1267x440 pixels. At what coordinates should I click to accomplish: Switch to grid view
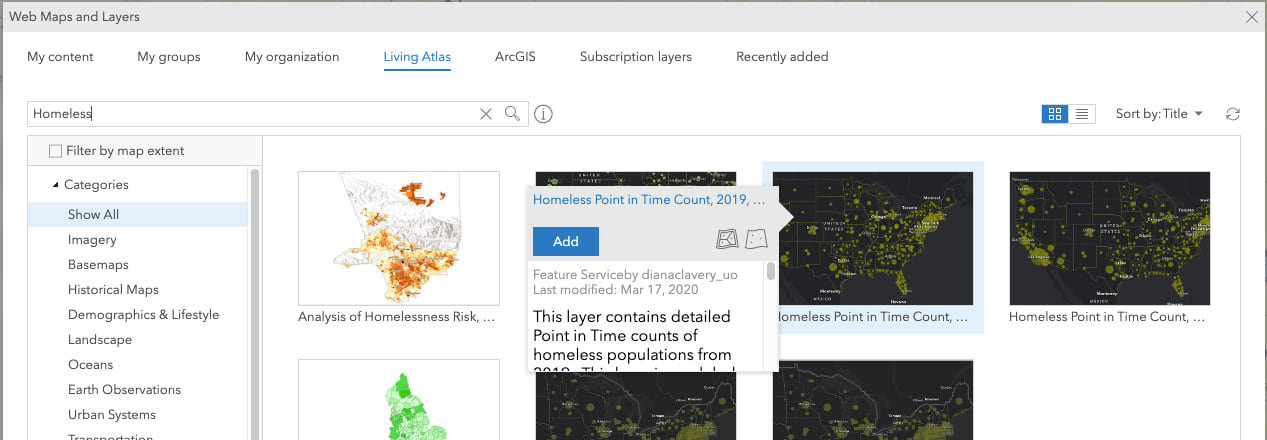coord(1054,114)
